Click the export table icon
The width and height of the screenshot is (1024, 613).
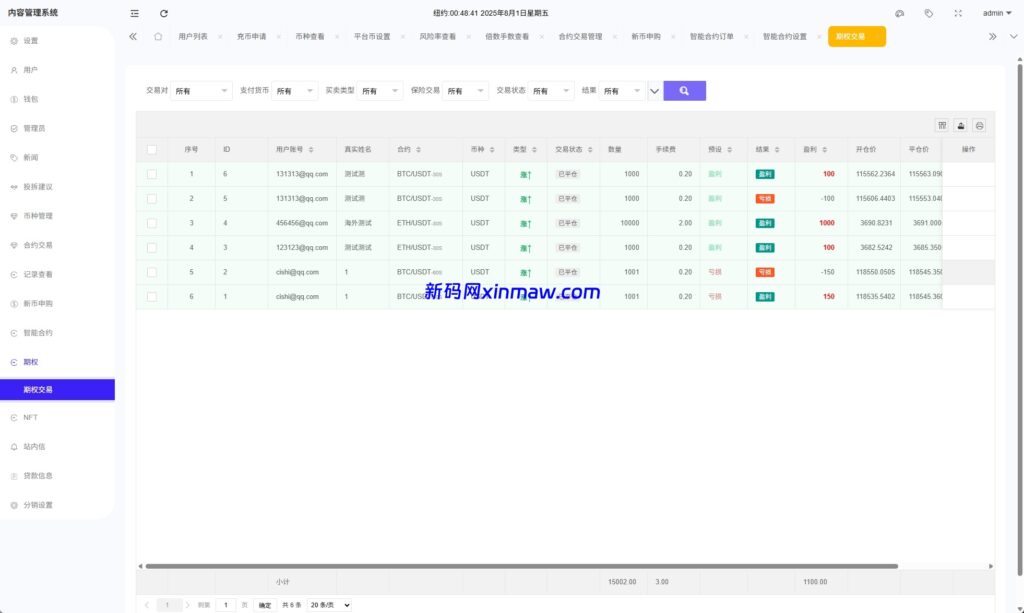tap(960, 125)
